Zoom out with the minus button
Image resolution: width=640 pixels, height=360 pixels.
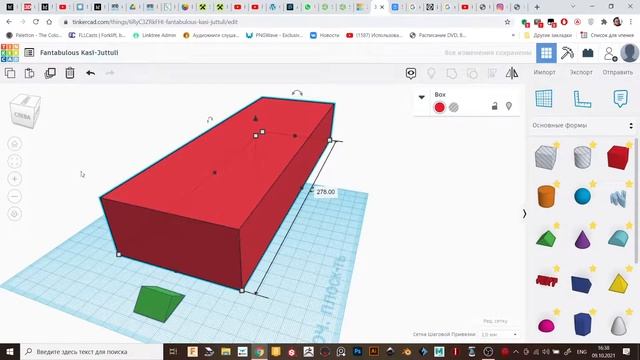pyautogui.click(x=15, y=197)
